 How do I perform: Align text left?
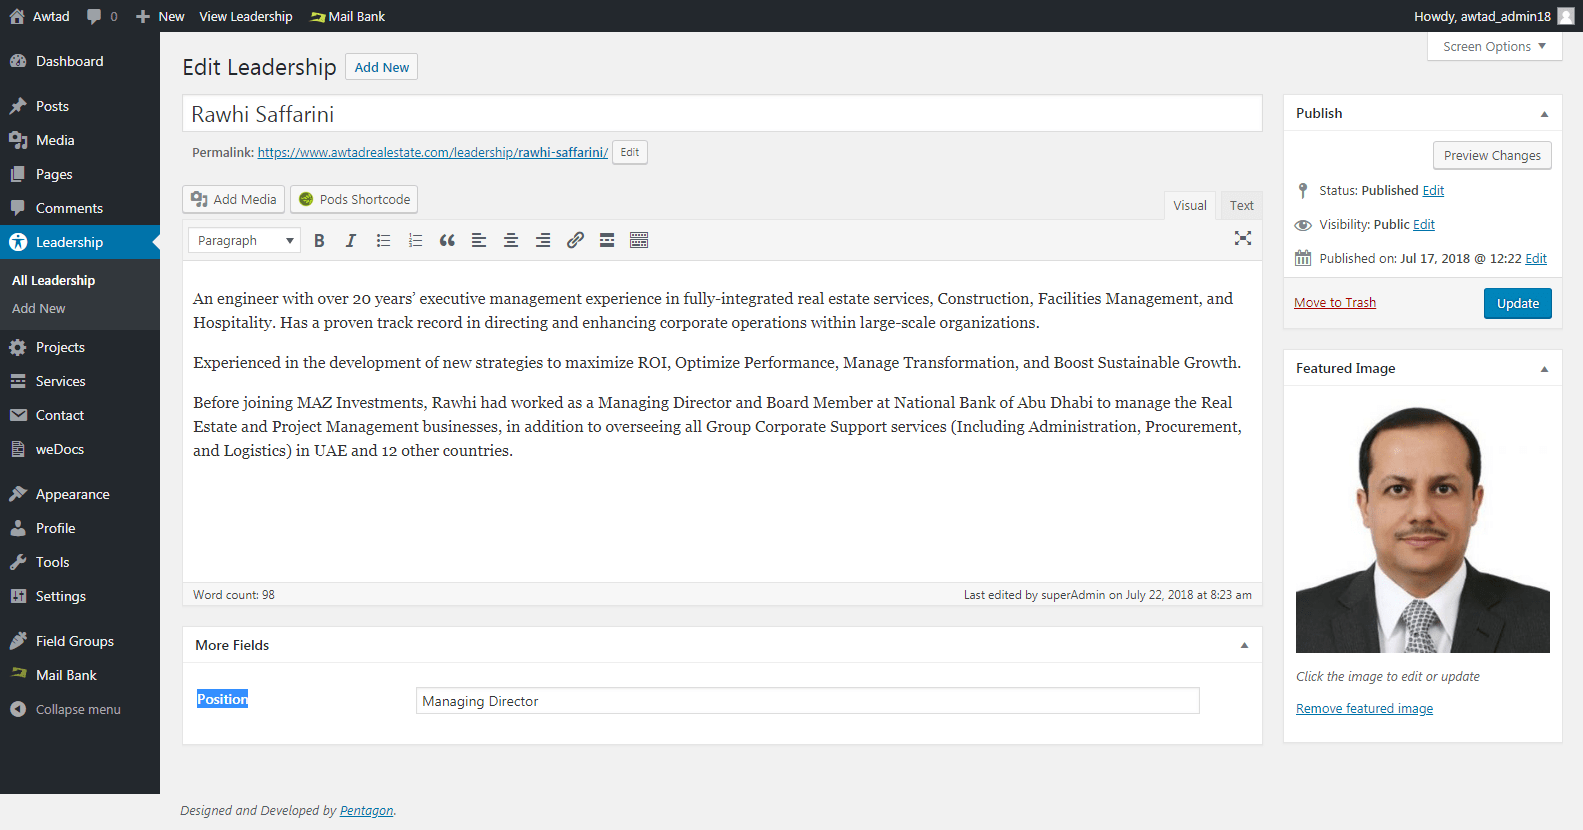(x=479, y=240)
